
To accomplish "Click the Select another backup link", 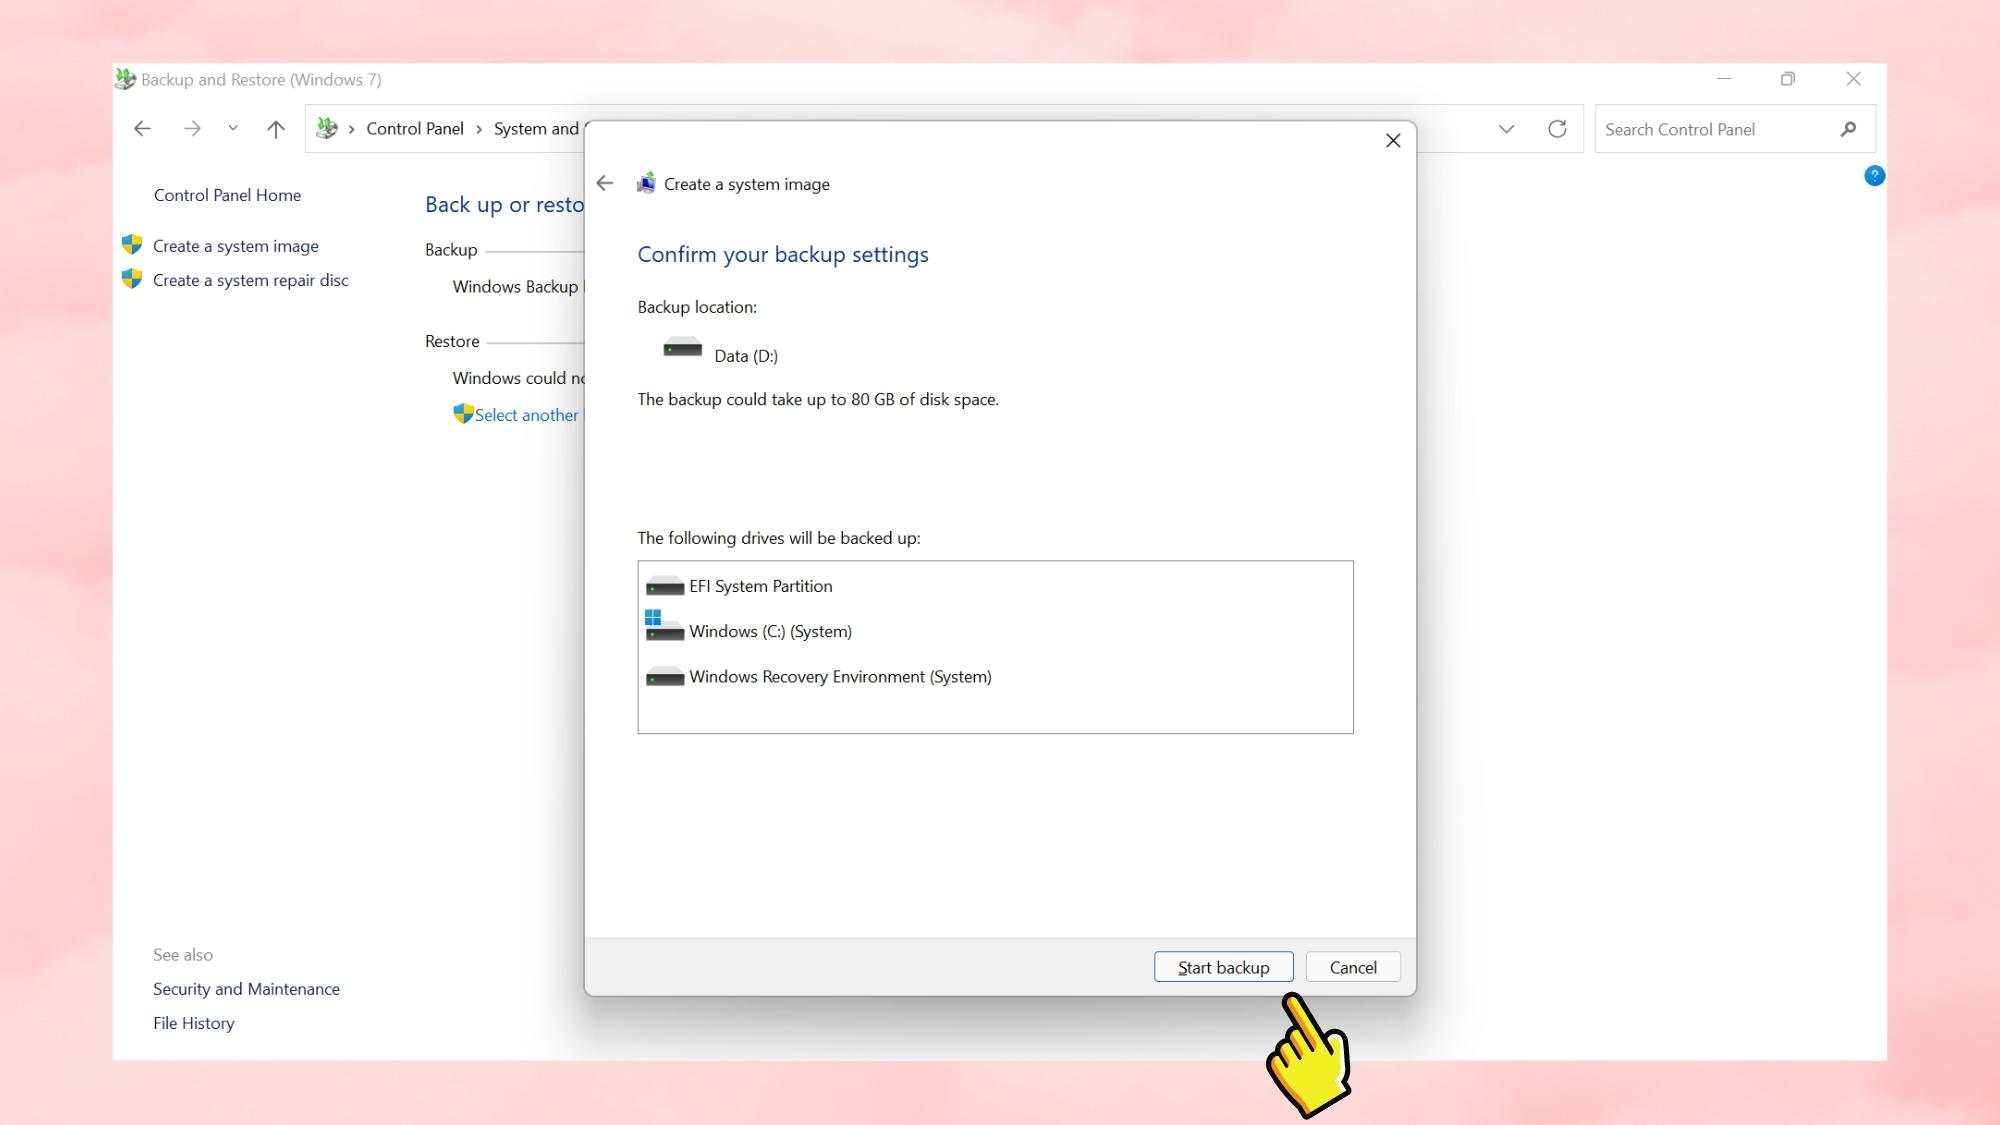I will click(527, 415).
